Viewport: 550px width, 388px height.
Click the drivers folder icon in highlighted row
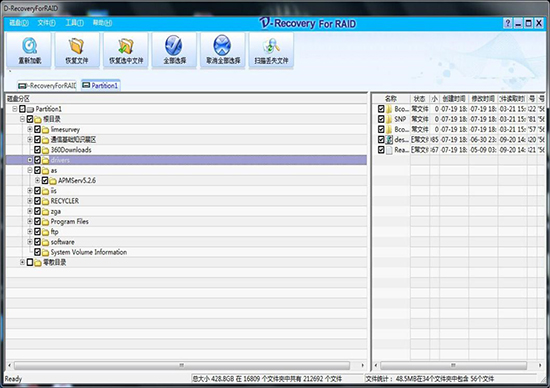pos(46,160)
